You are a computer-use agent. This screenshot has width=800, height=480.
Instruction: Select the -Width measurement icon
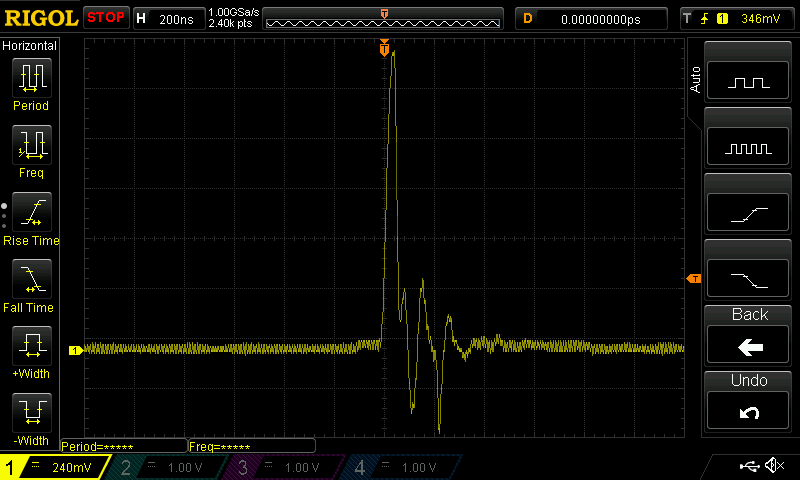(32, 413)
